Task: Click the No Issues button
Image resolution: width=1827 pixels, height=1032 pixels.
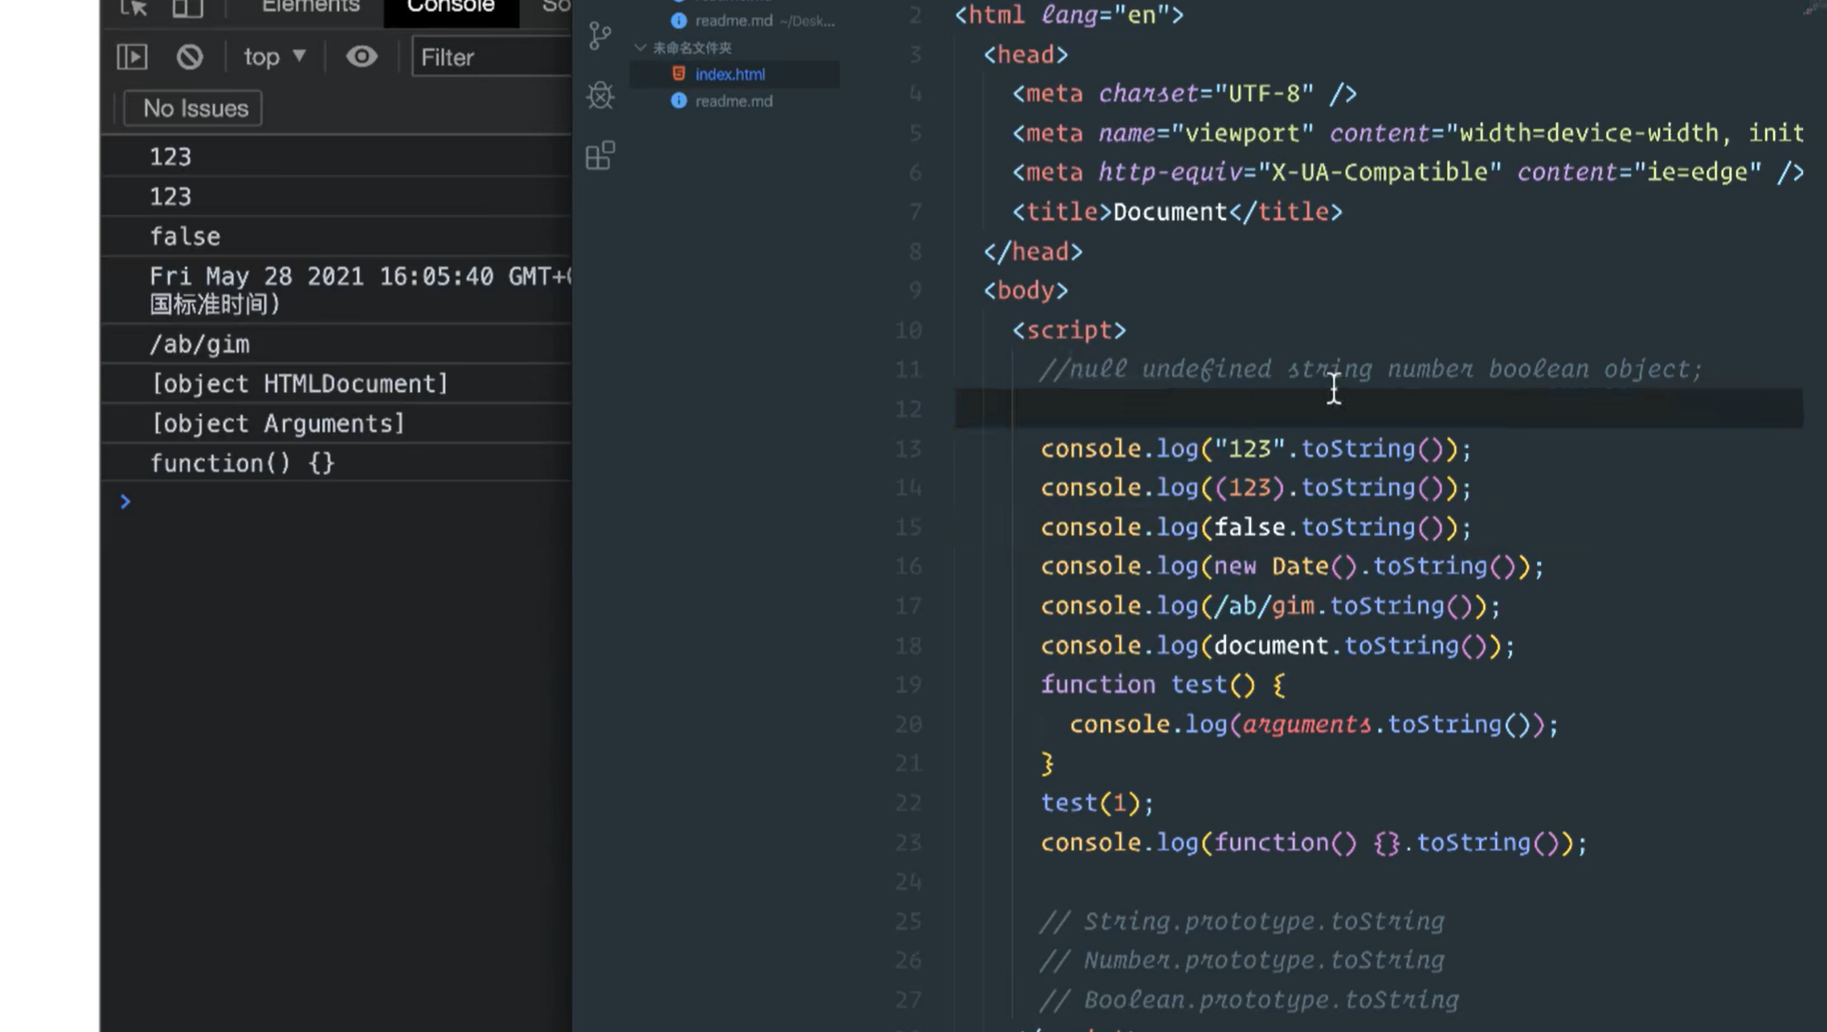Action: tap(193, 108)
